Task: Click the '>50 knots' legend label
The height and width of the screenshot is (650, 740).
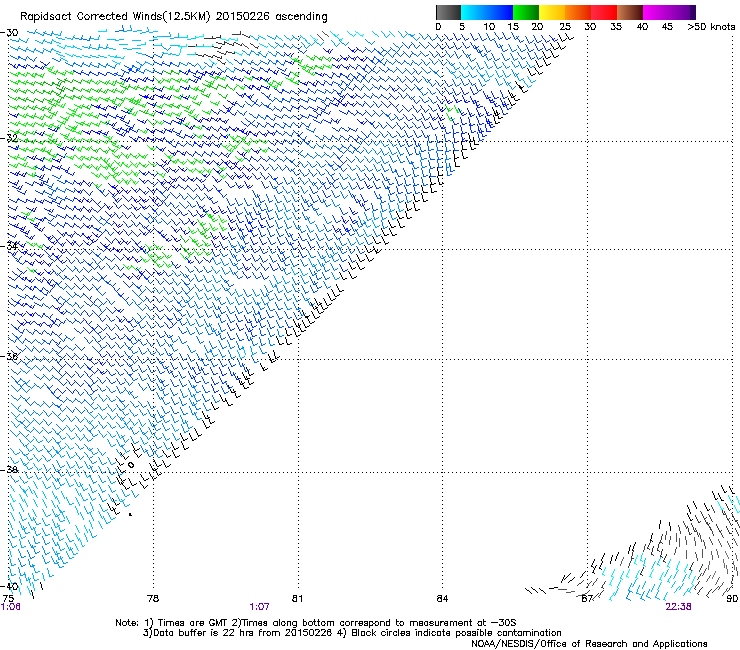Action: [711, 27]
